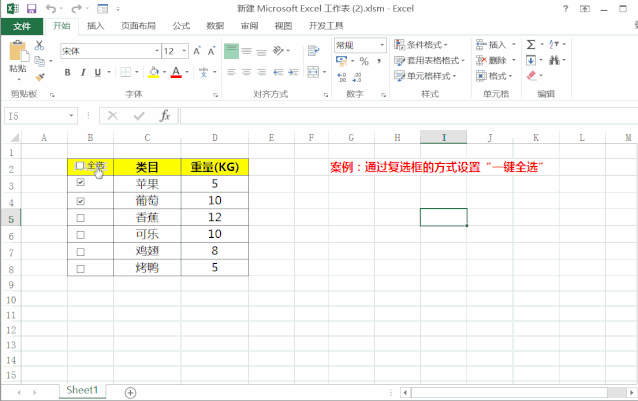Click the horizontal scrollbar right arrow

(x=631, y=392)
